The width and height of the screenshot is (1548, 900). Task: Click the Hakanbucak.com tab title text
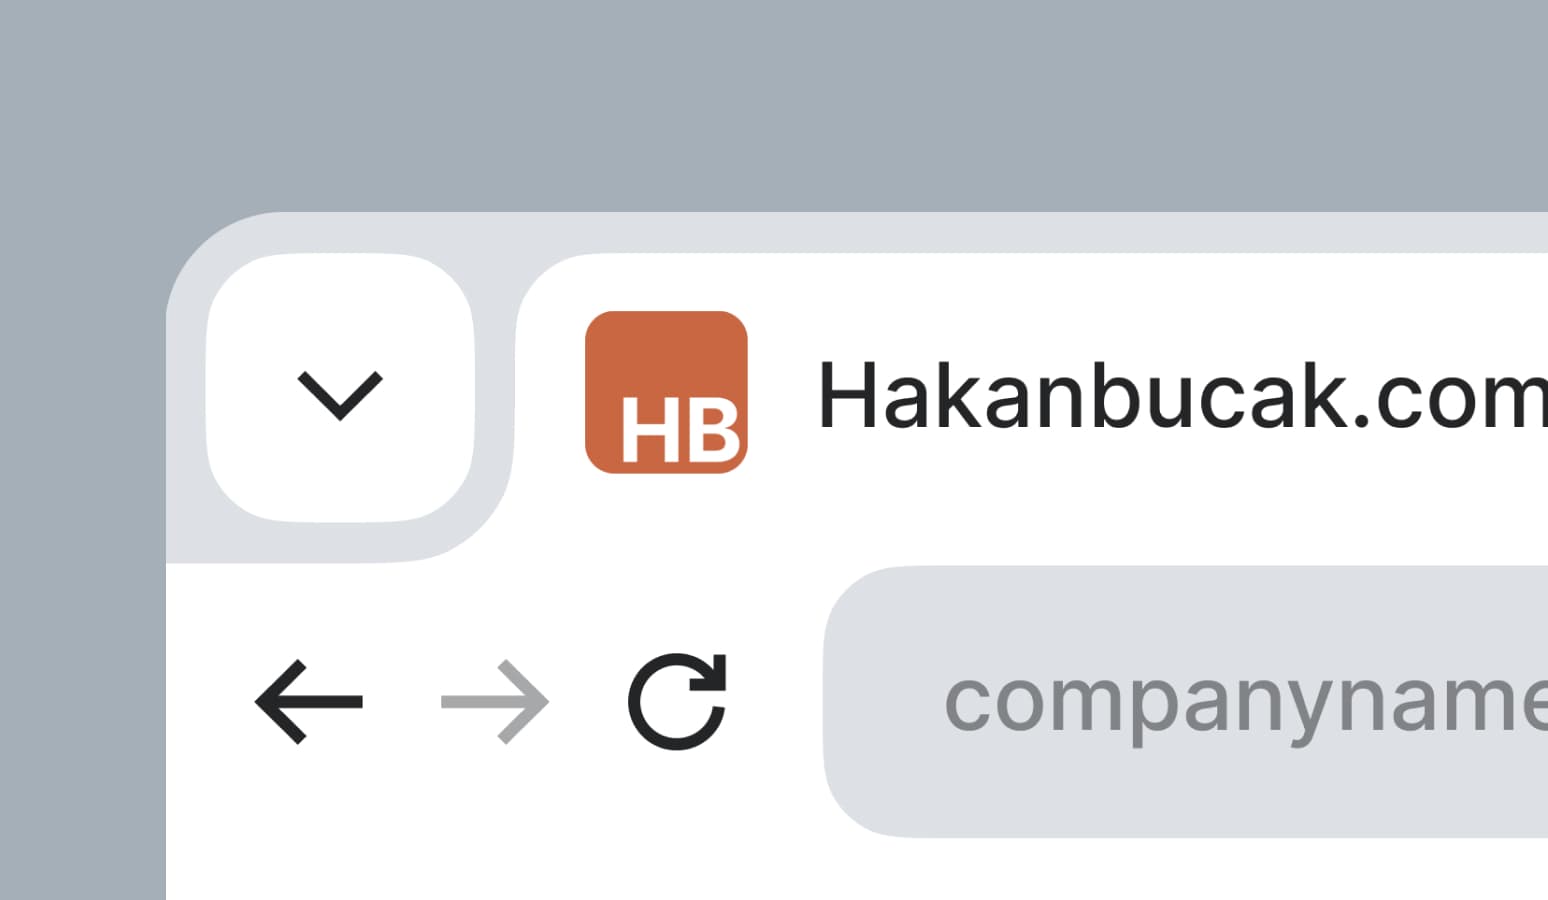pyautogui.click(x=1182, y=397)
